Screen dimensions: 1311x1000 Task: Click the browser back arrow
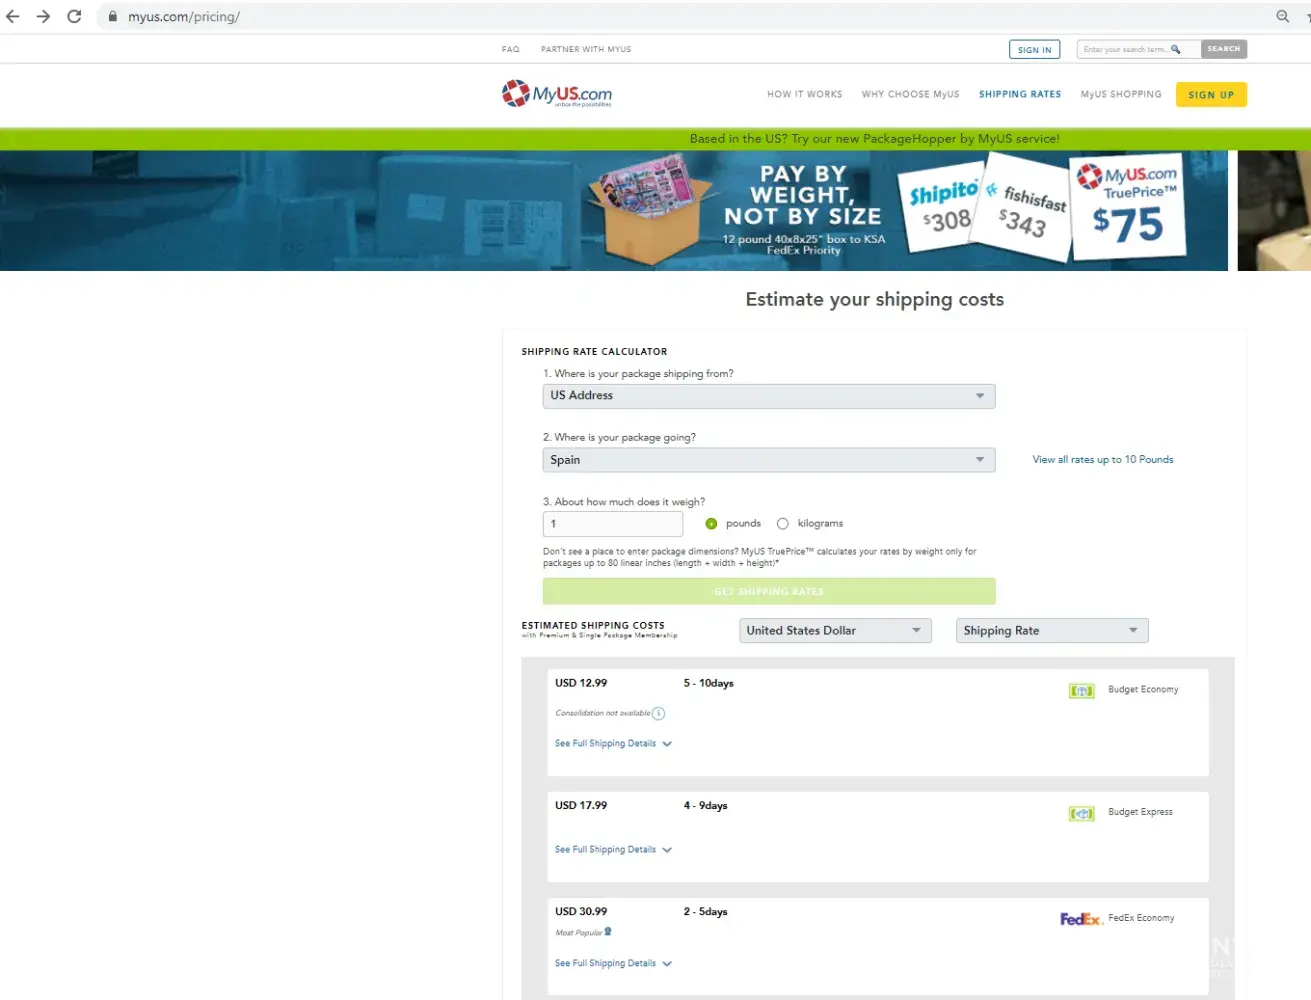pos(13,16)
